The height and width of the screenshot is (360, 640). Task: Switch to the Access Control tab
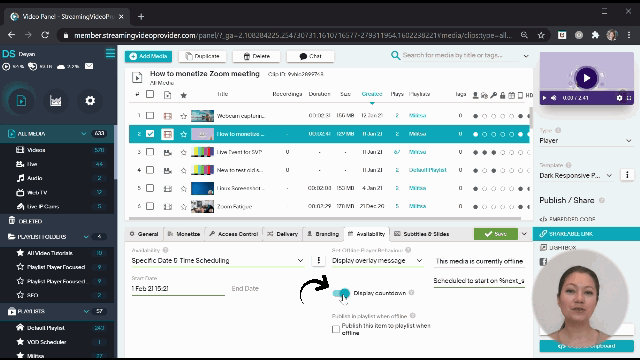click(234, 234)
